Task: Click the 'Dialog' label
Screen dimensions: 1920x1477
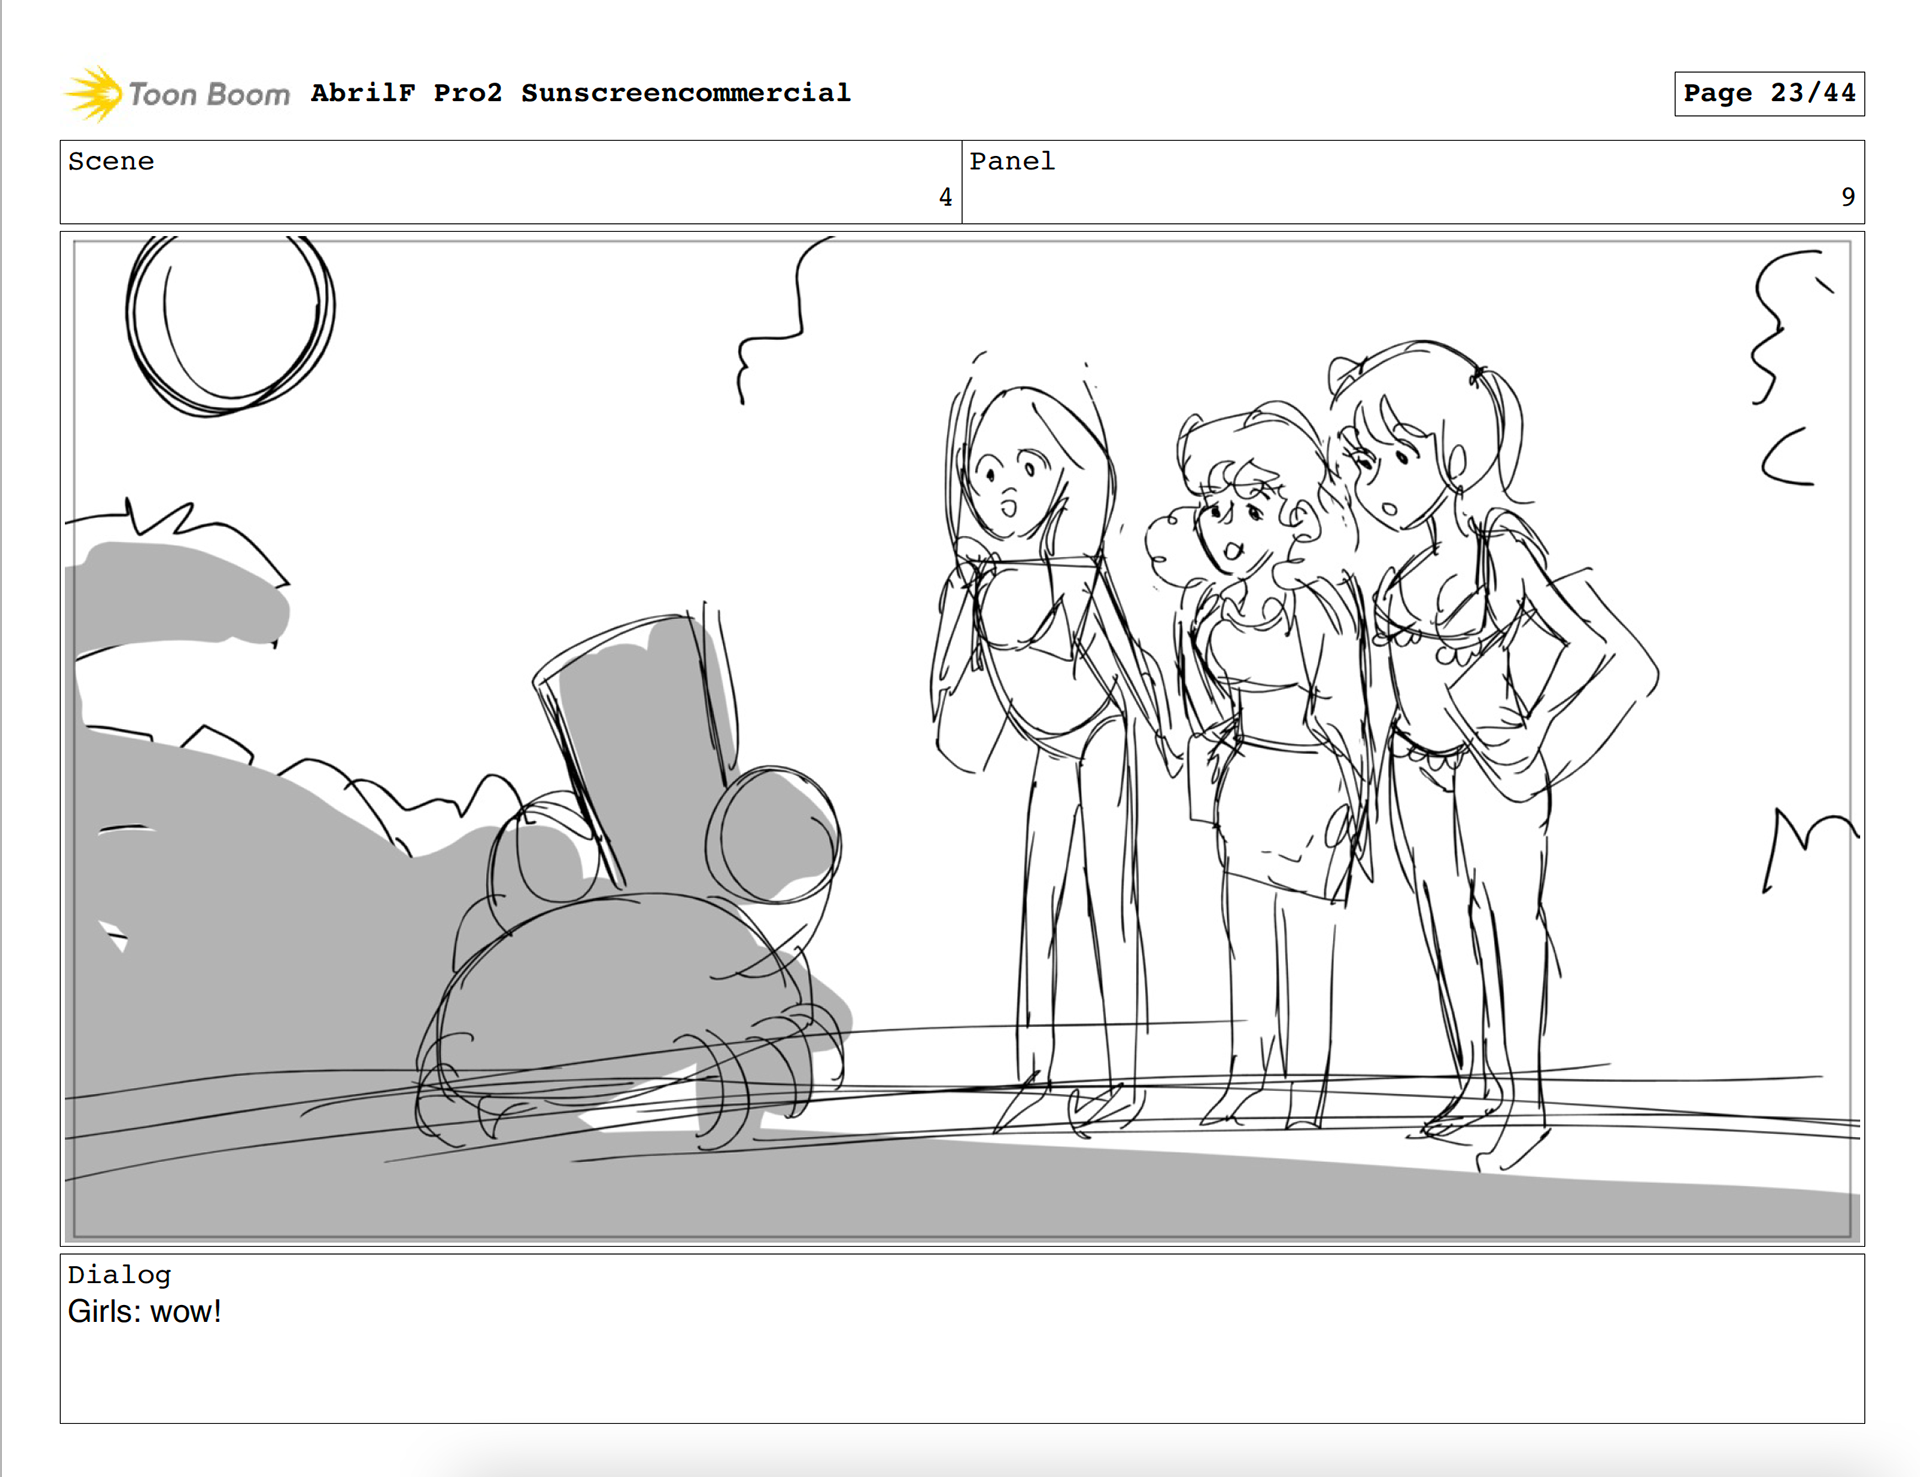Action: click(x=119, y=1275)
